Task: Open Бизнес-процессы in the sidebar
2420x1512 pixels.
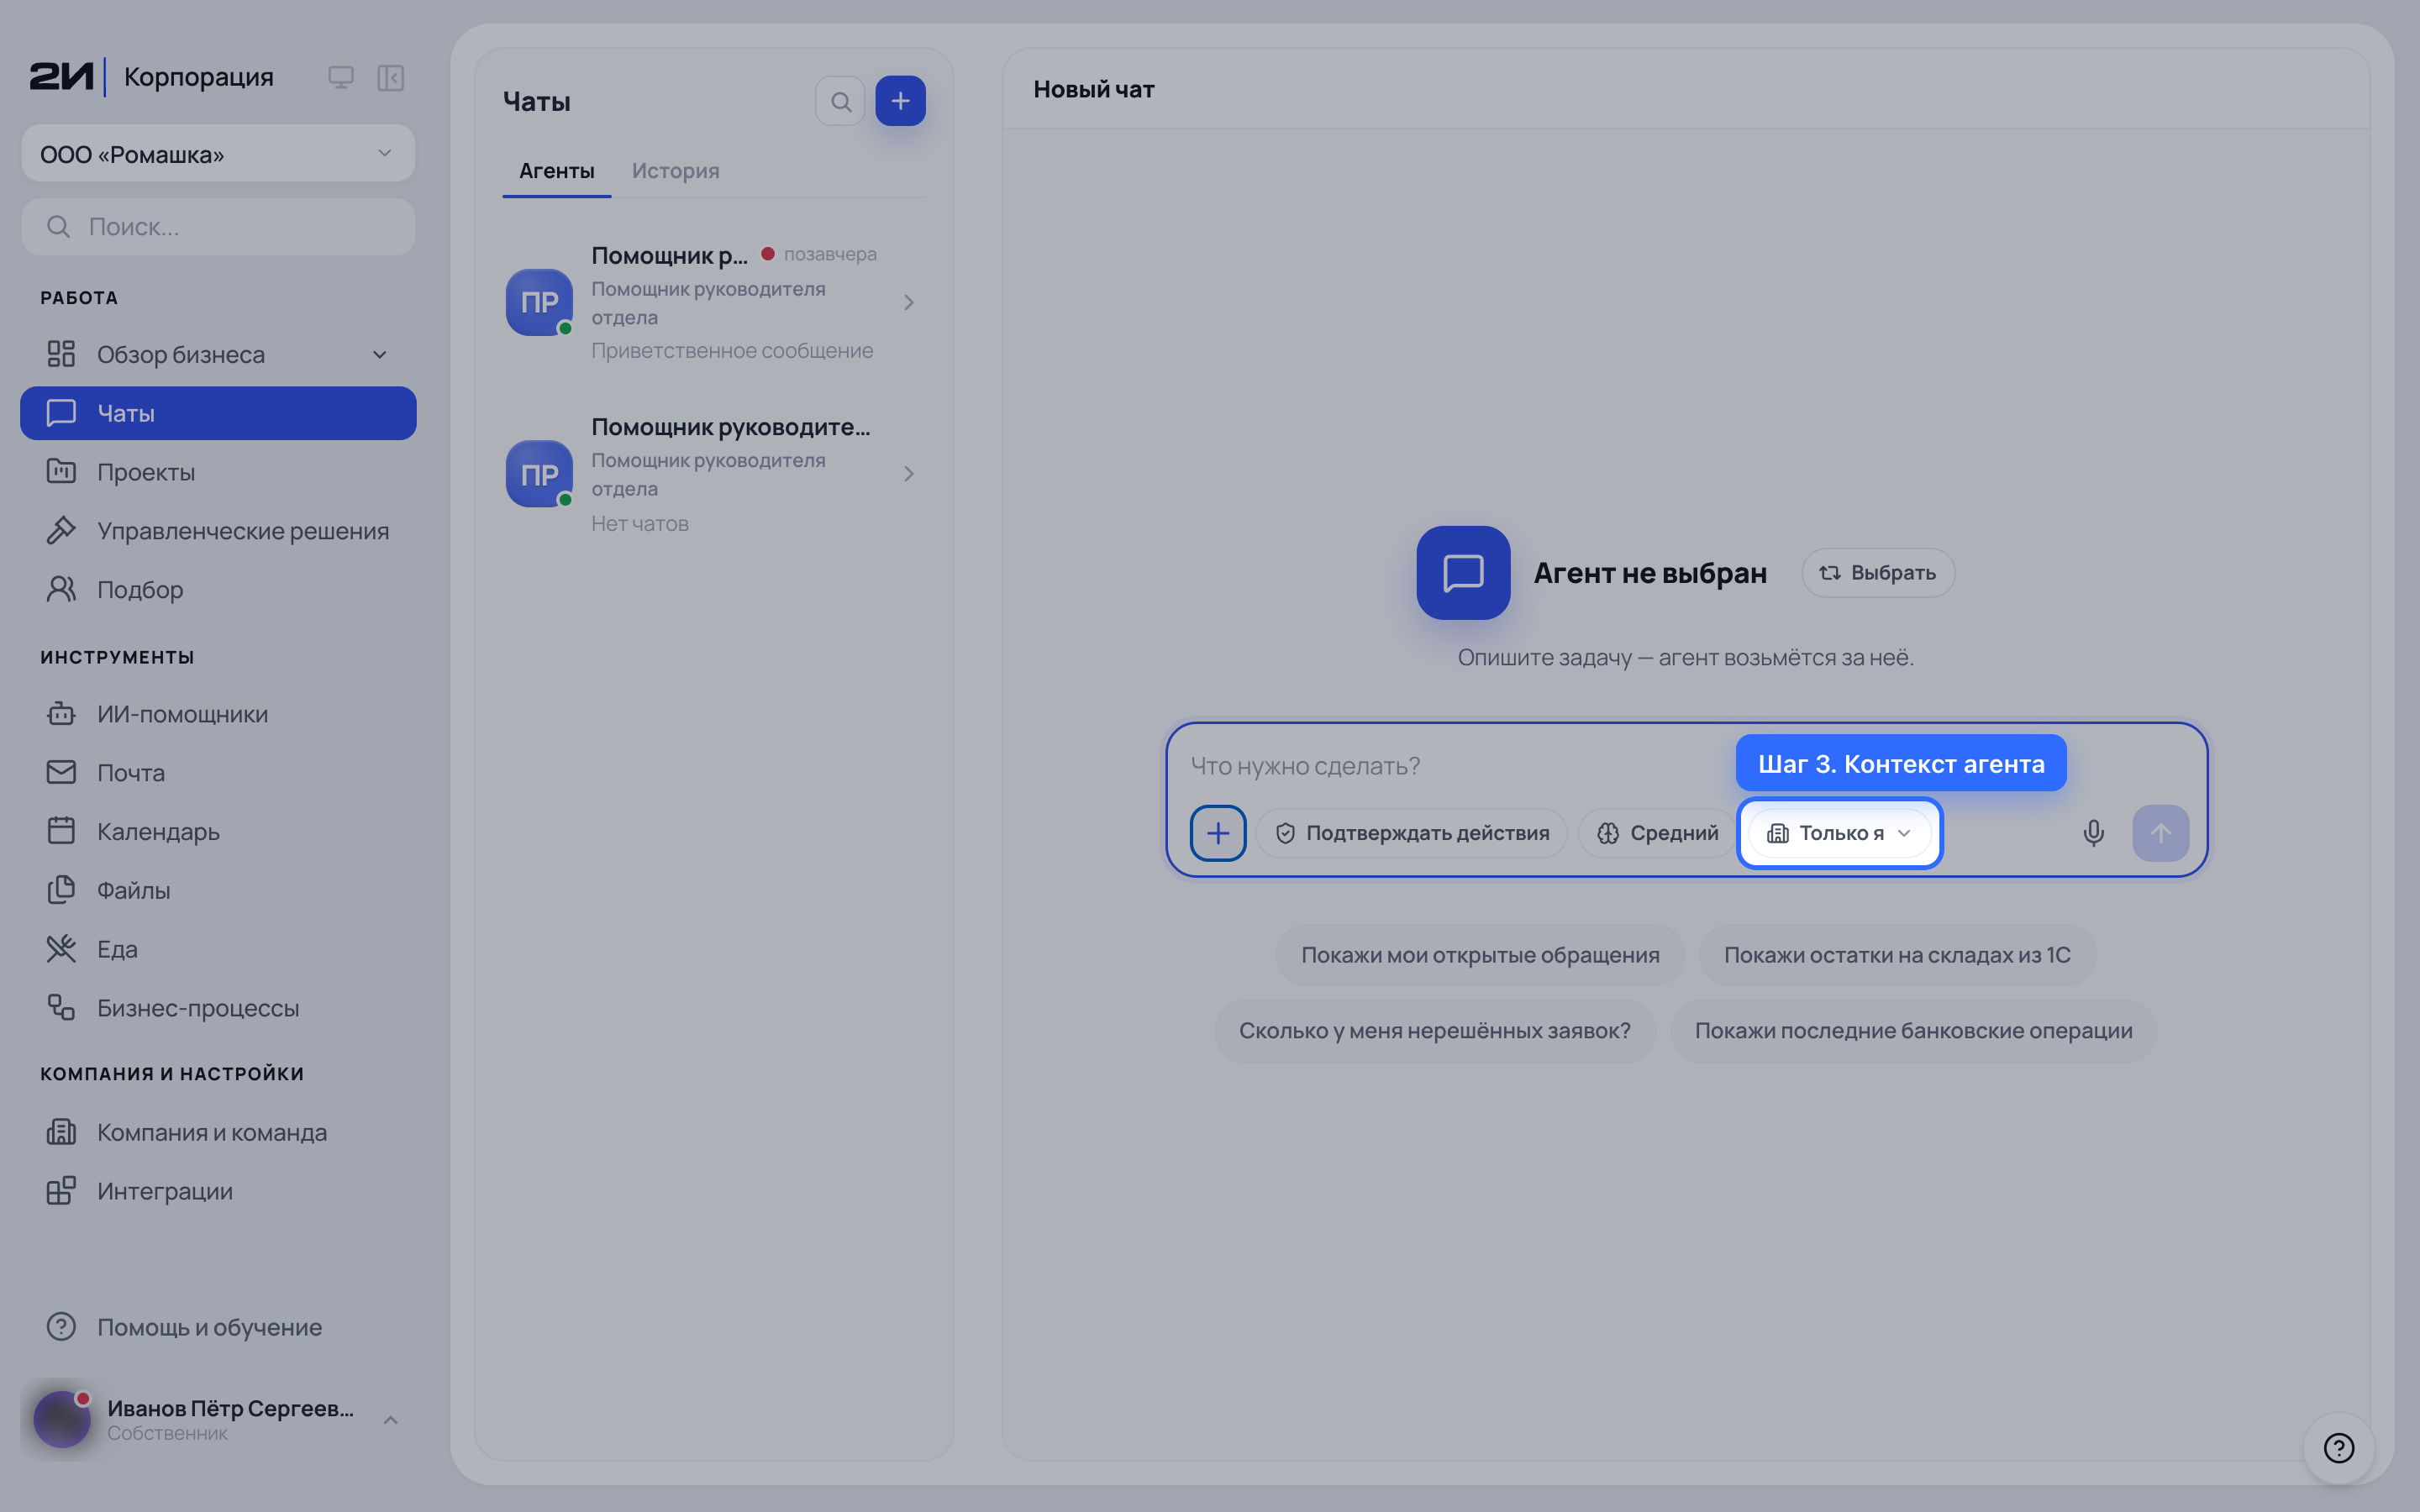Action: click(218, 1008)
